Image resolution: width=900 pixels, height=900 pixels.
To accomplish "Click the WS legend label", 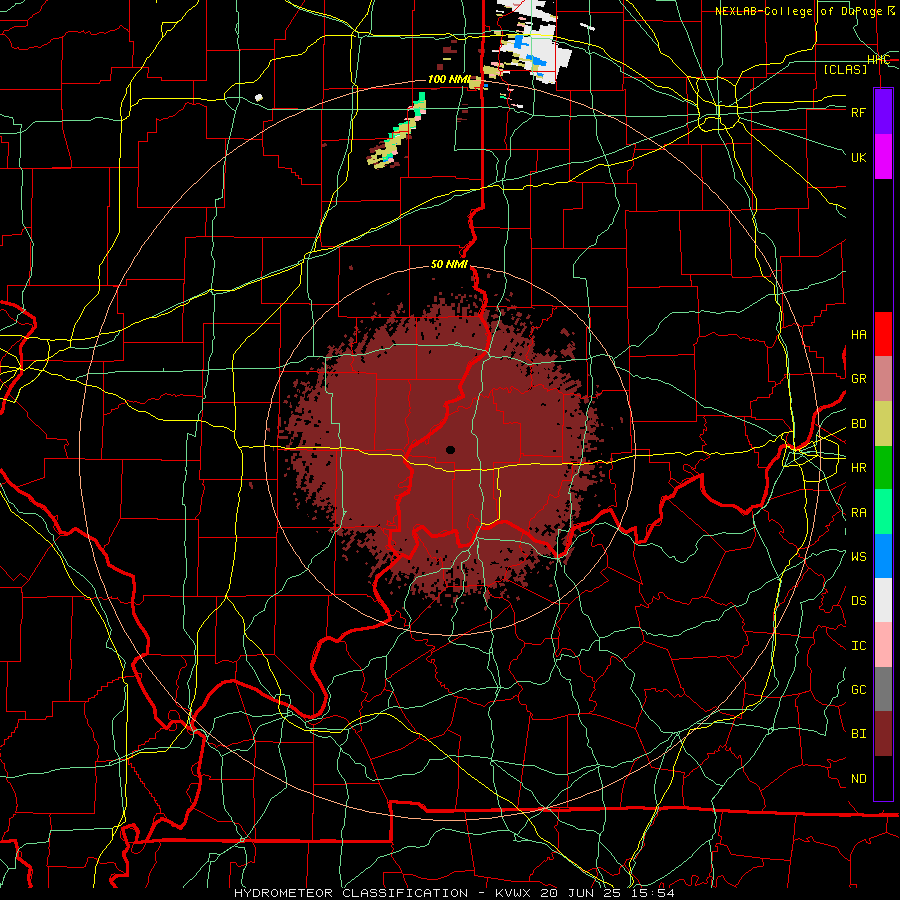I will 858,557.
